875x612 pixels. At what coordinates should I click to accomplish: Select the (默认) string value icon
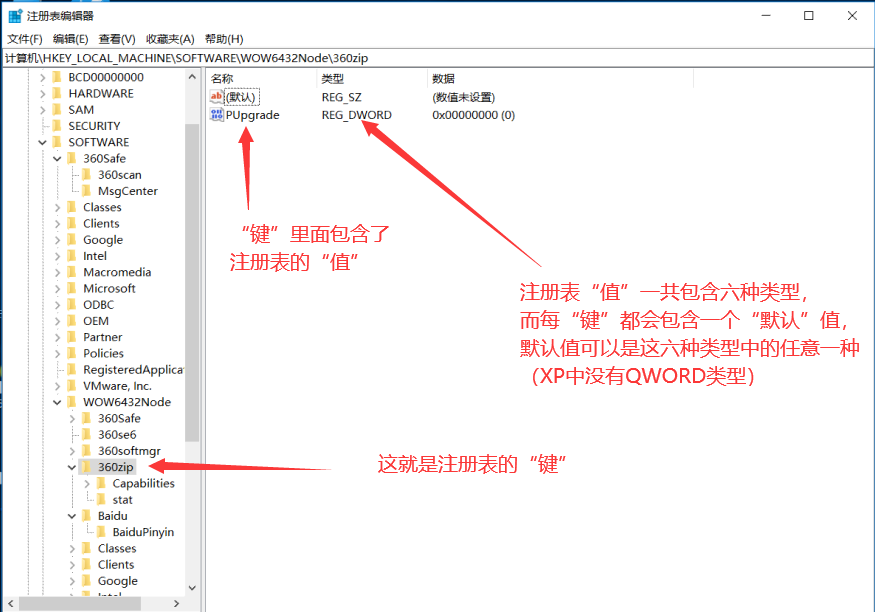217,97
